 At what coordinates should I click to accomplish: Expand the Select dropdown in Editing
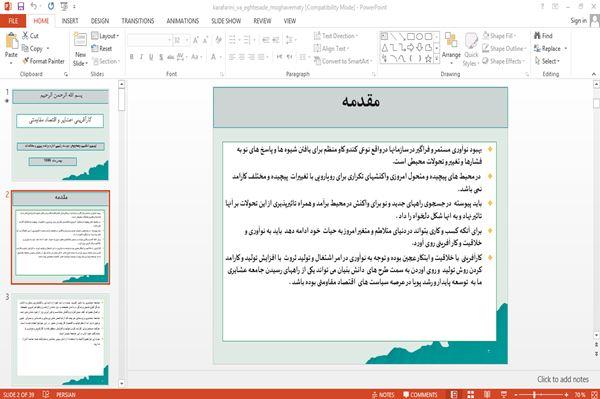point(547,61)
